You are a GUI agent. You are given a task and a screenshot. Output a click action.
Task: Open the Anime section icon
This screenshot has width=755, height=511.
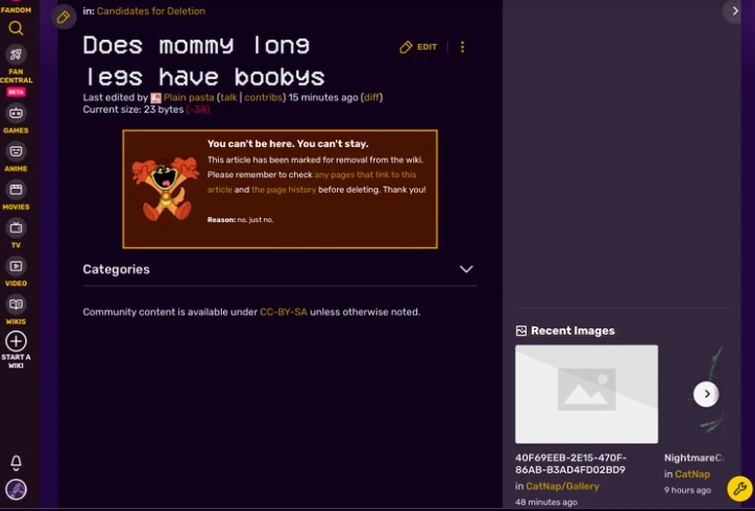click(16, 151)
